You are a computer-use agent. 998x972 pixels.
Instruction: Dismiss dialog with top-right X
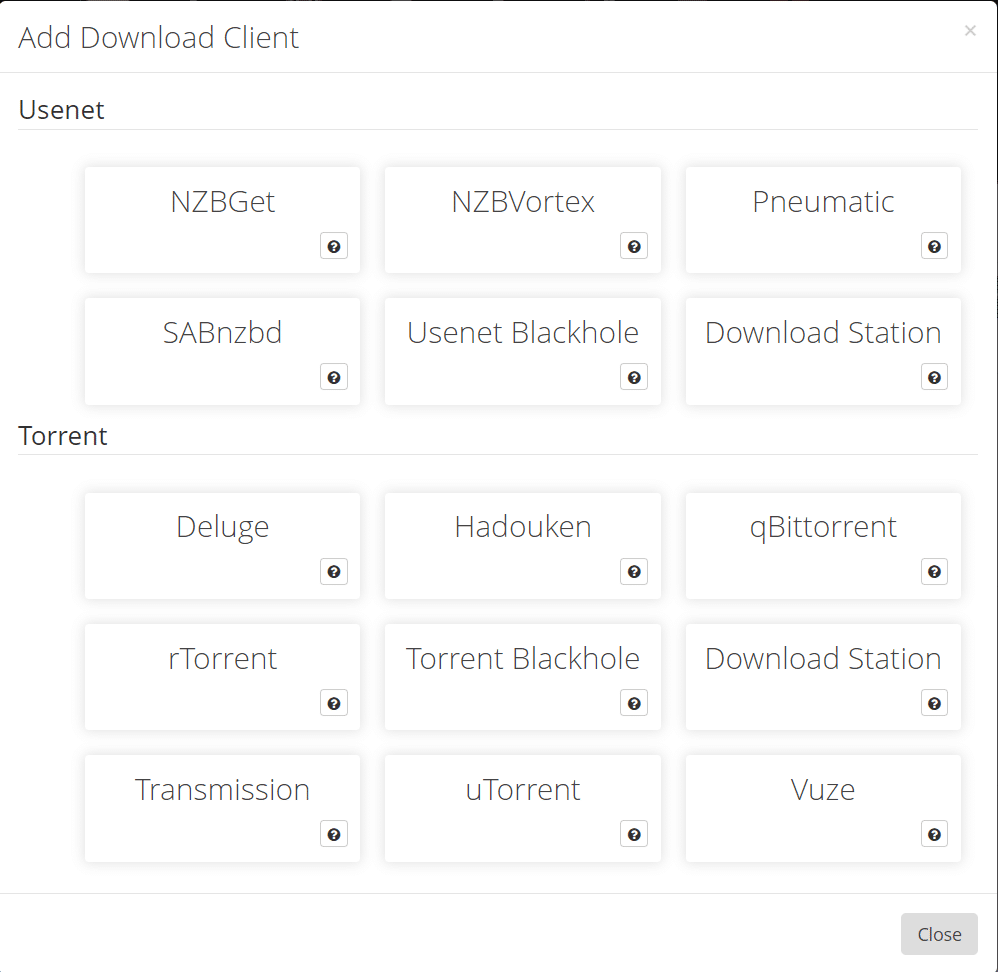pos(970,31)
